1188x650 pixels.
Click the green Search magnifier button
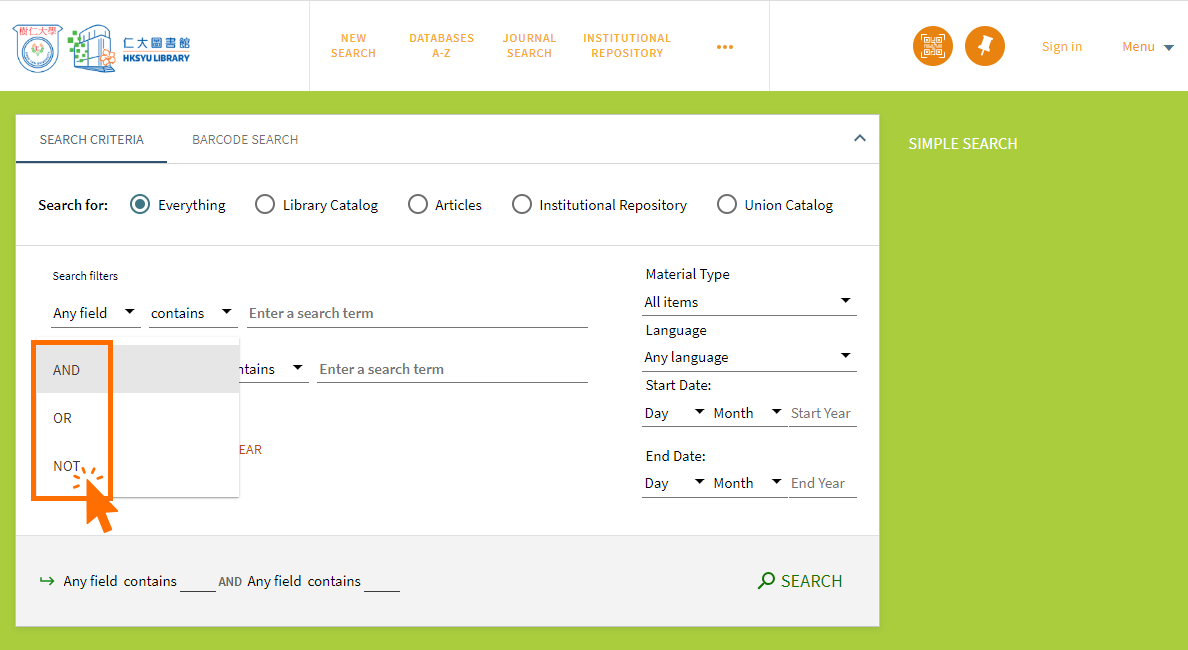click(x=800, y=581)
